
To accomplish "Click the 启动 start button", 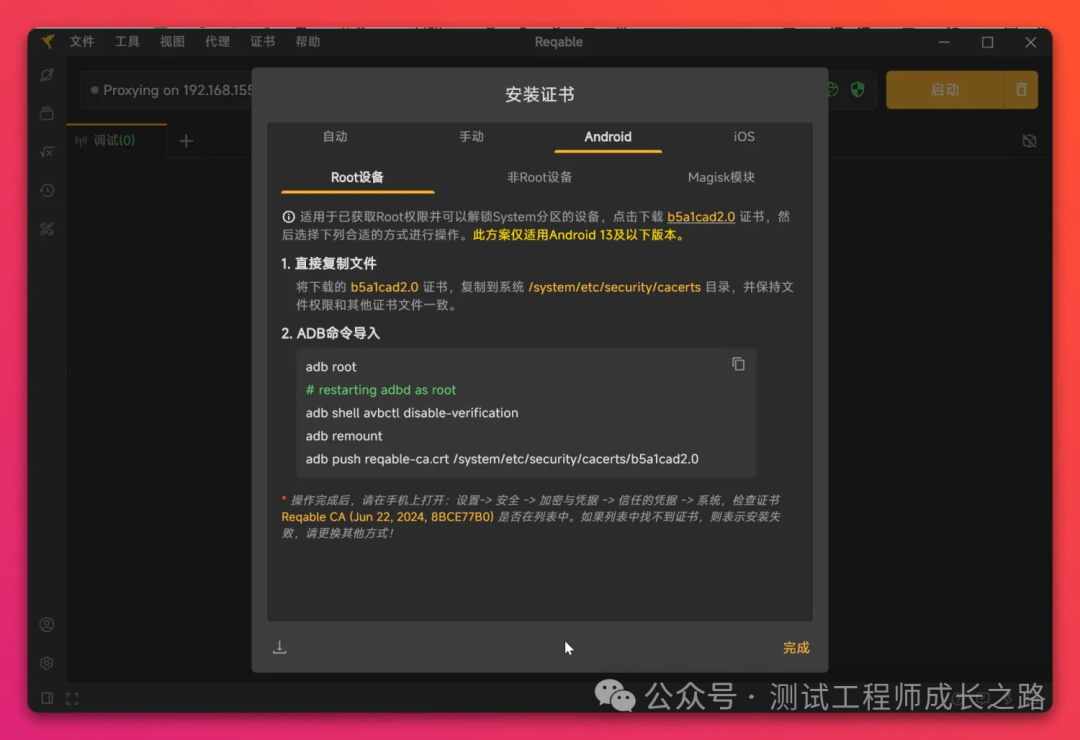I will click(x=944, y=90).
